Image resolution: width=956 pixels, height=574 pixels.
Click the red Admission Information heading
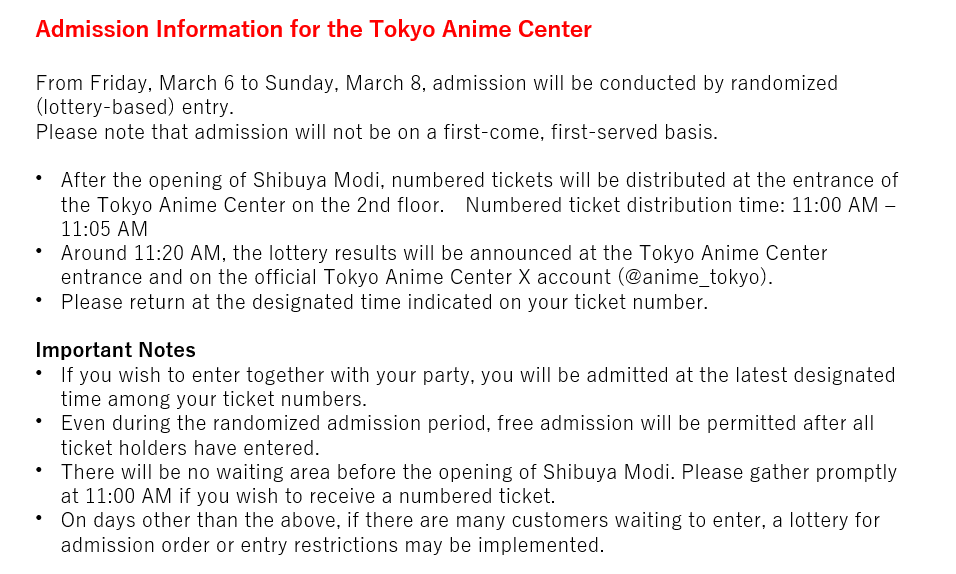(313, 29)
